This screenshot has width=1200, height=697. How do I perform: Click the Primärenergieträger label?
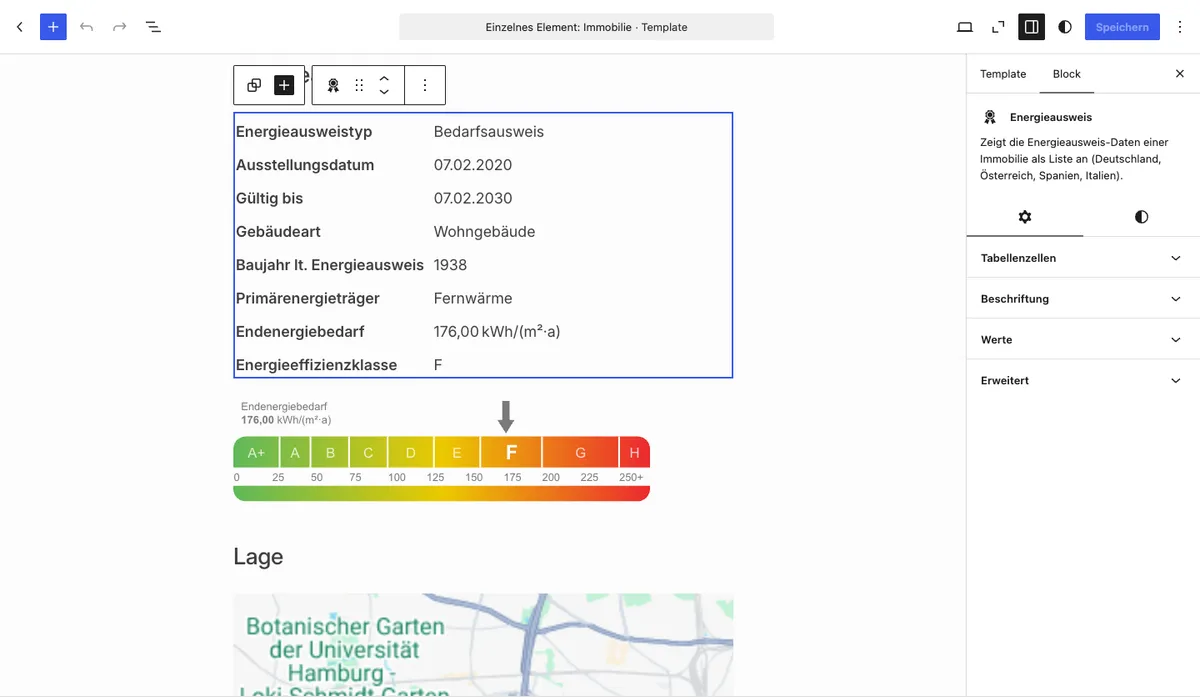(x=308, y=298)
